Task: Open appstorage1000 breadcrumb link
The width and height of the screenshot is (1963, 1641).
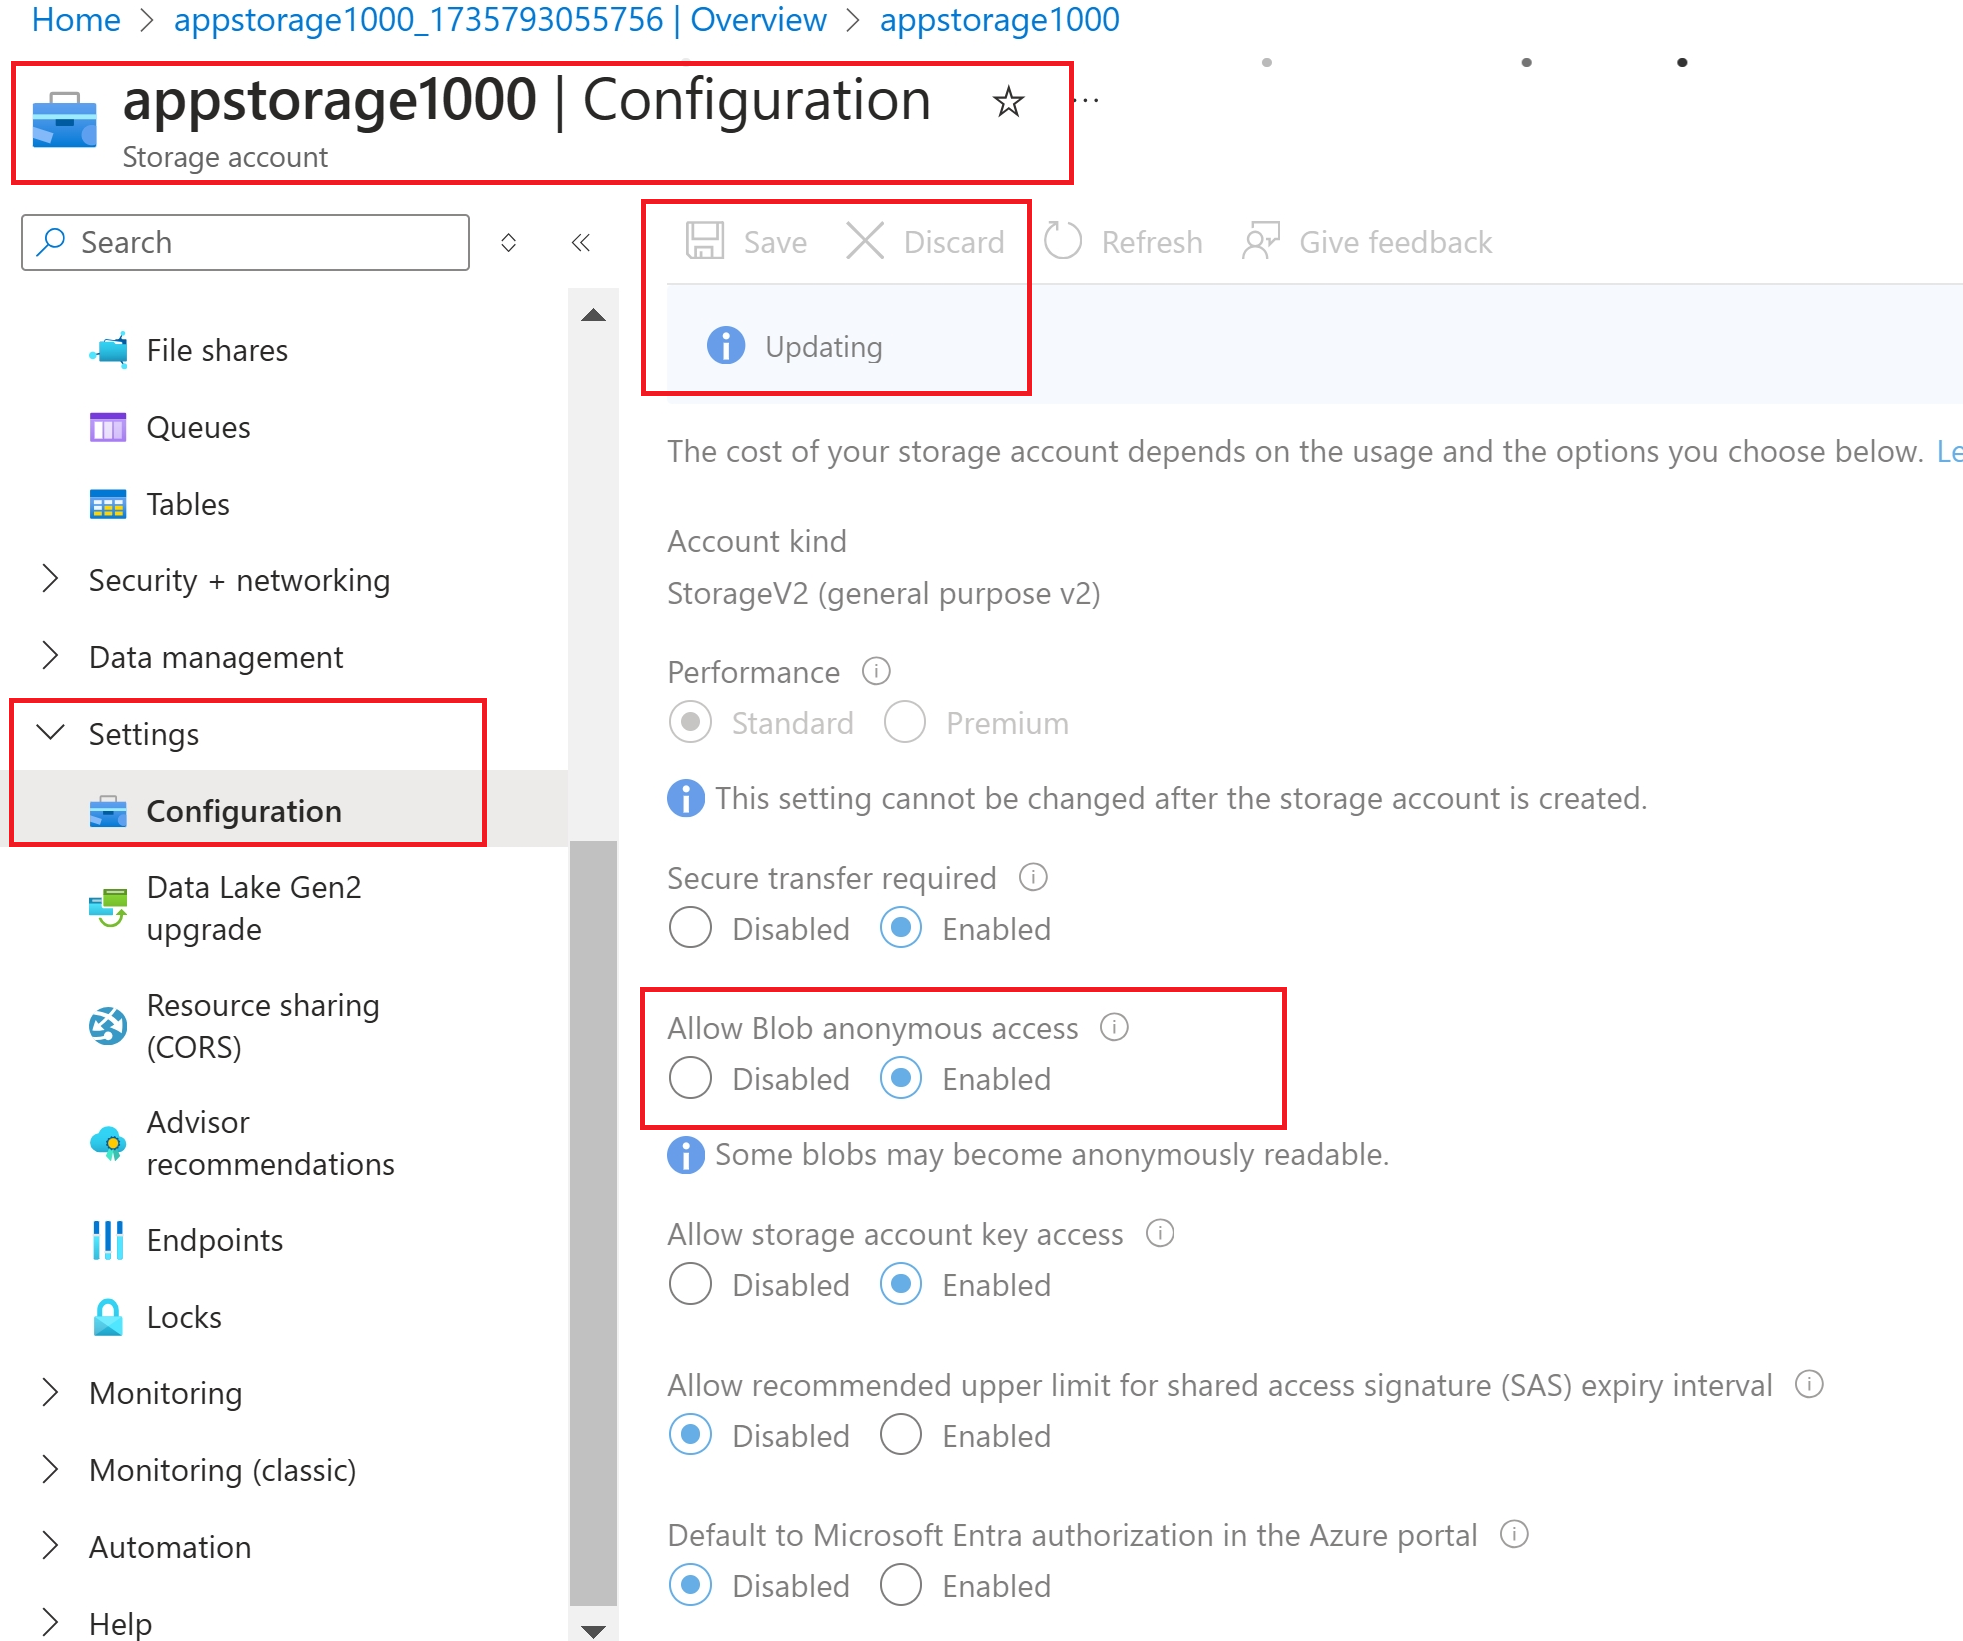Action: (1000, 19)
